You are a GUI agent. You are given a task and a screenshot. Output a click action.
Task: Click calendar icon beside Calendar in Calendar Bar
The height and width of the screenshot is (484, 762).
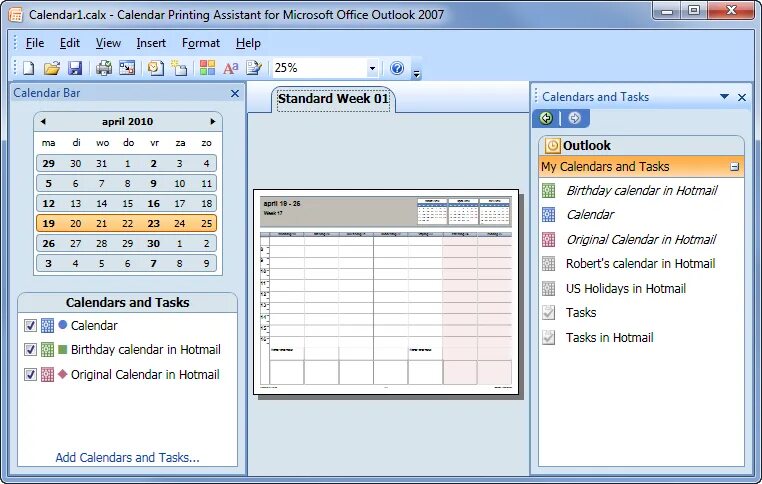pos(47,326)
